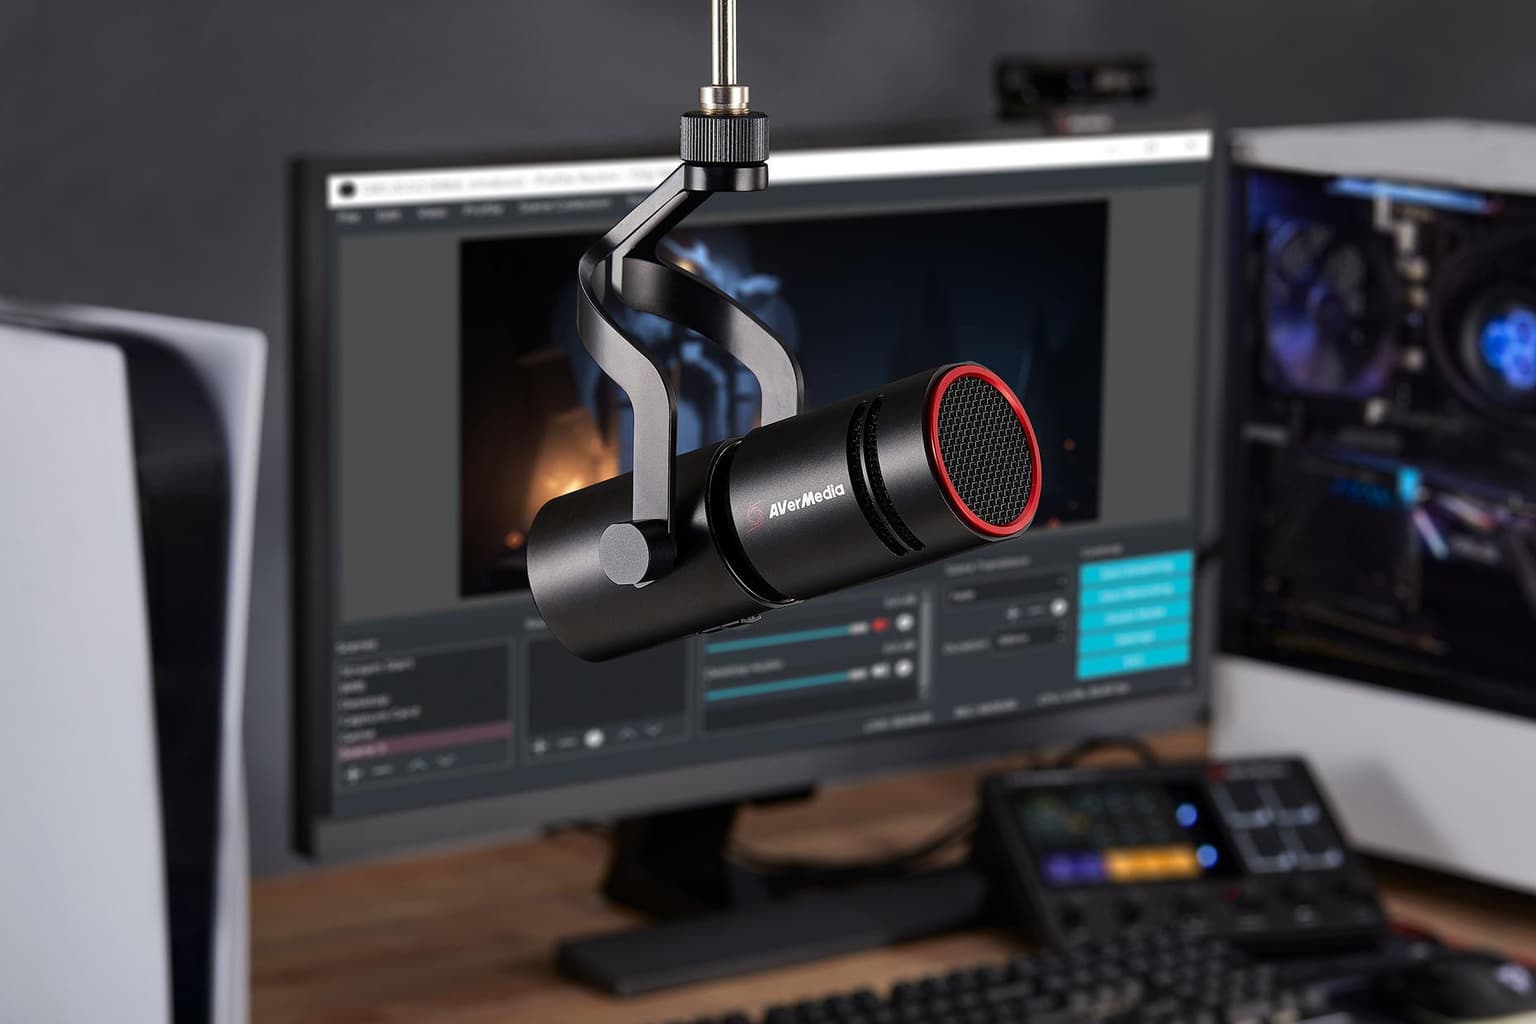Open source properties with the gear icon
This screenshot has width=1536, height=1024.
(x=594, y=739)
